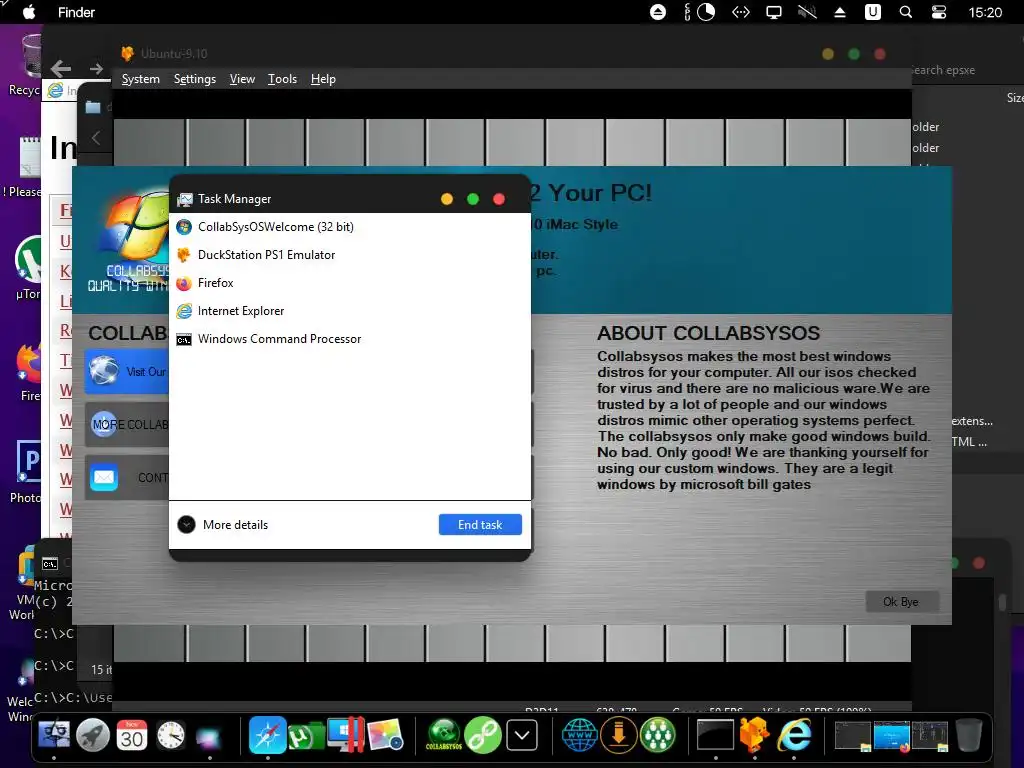The height and width of the screenshot is (768, 1024).
Task: Open the CollabSysOS green globe dock icon
Action: click(444, 735)
